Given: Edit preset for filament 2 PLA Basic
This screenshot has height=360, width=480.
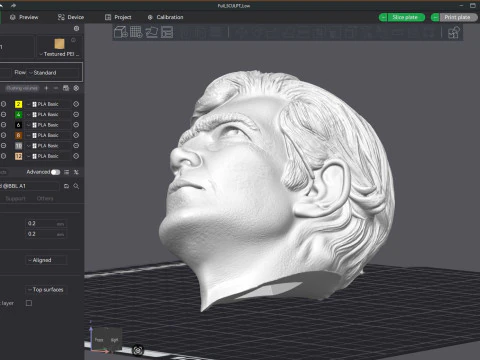Looking at the screenshot, I should click(x=76, y=104).
